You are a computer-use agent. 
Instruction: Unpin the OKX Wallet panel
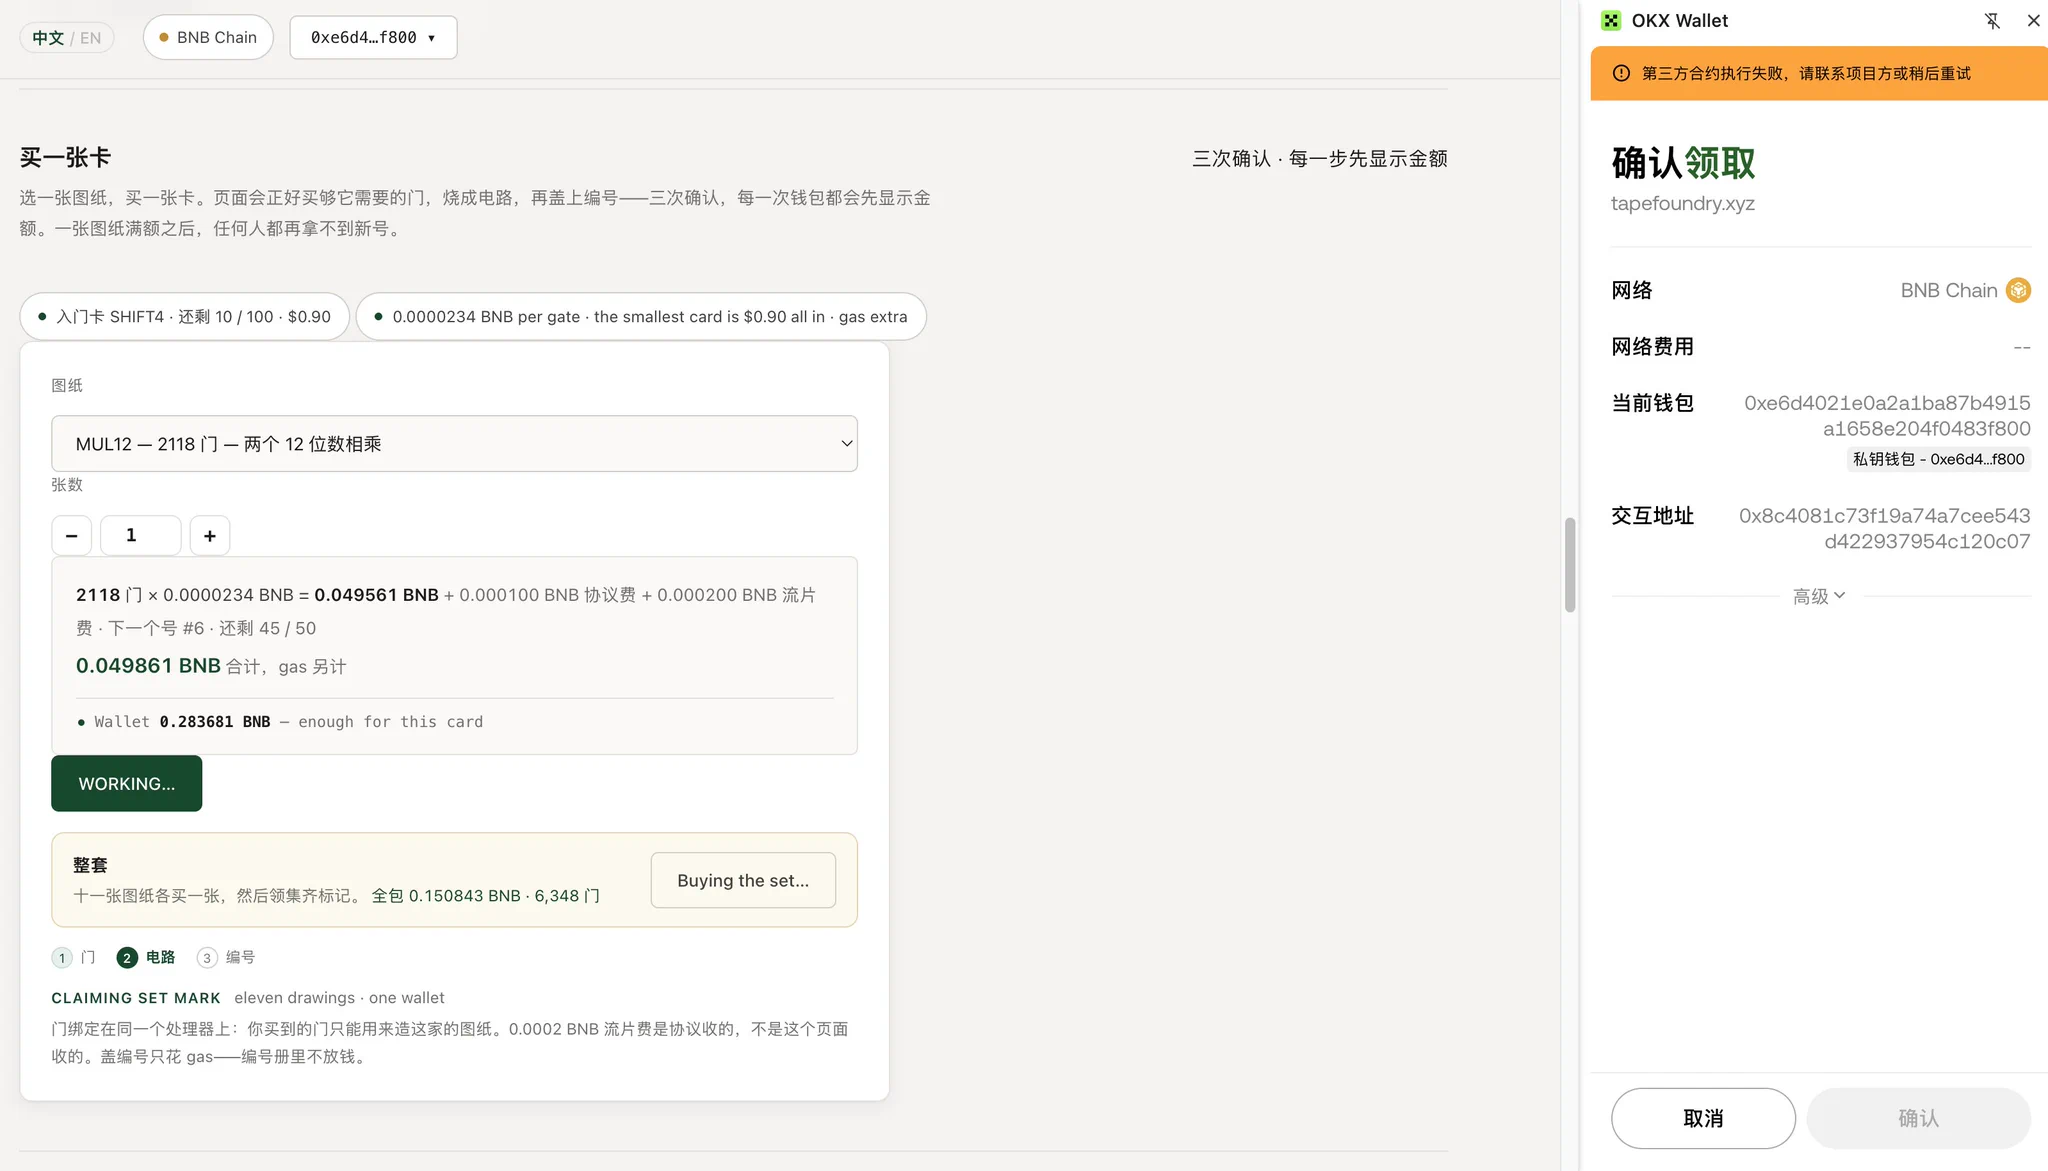1992,21
